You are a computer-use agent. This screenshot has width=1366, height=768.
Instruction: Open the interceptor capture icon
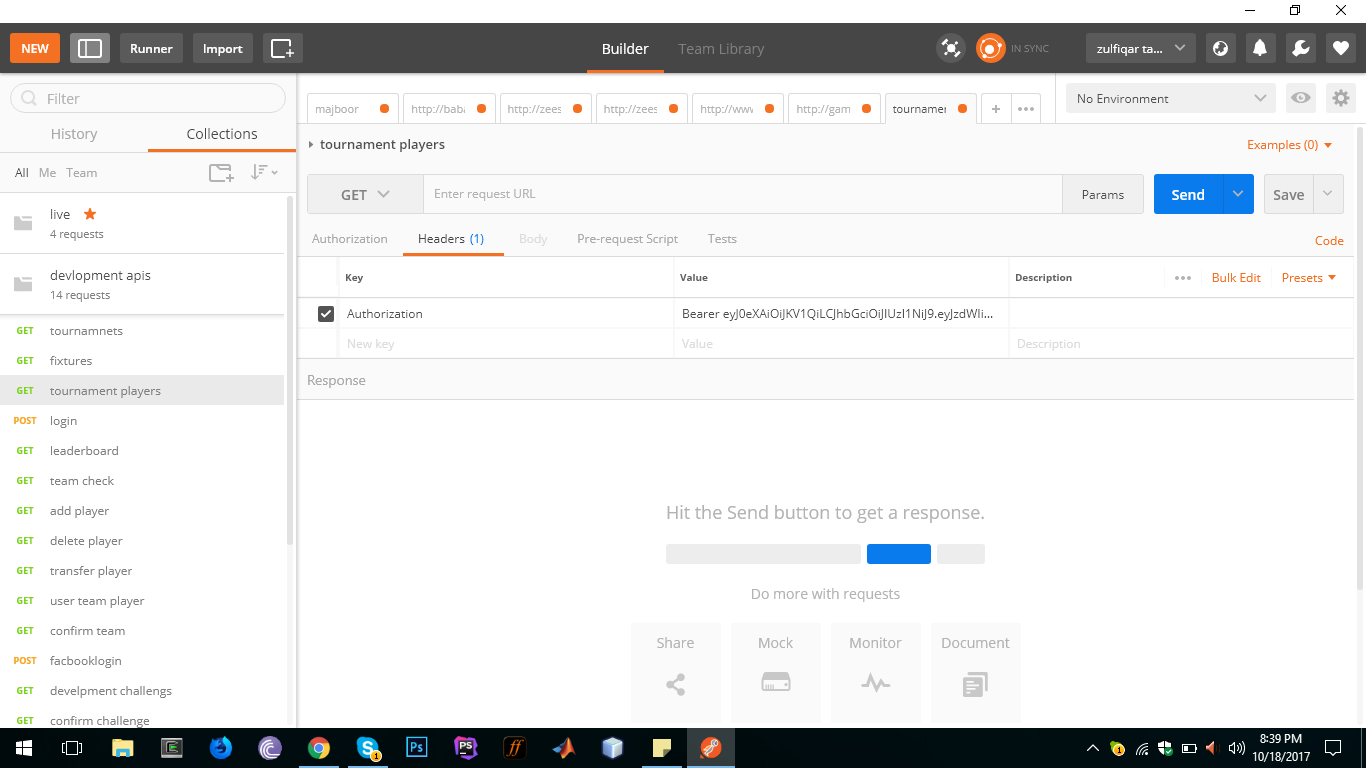[x=950, y=48]
